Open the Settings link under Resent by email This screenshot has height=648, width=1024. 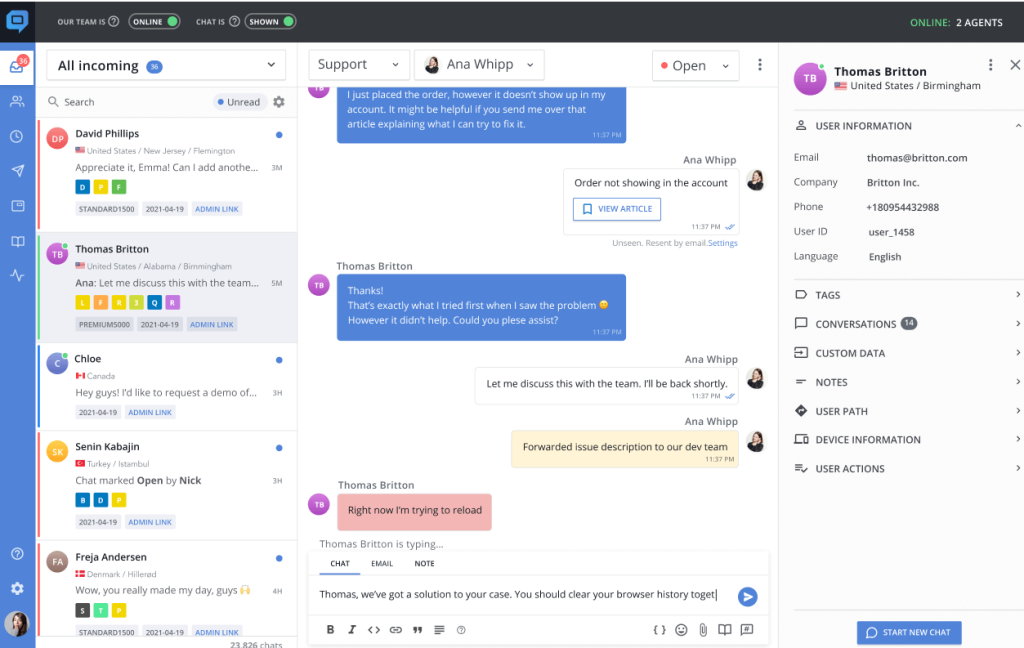coord(722,243)
